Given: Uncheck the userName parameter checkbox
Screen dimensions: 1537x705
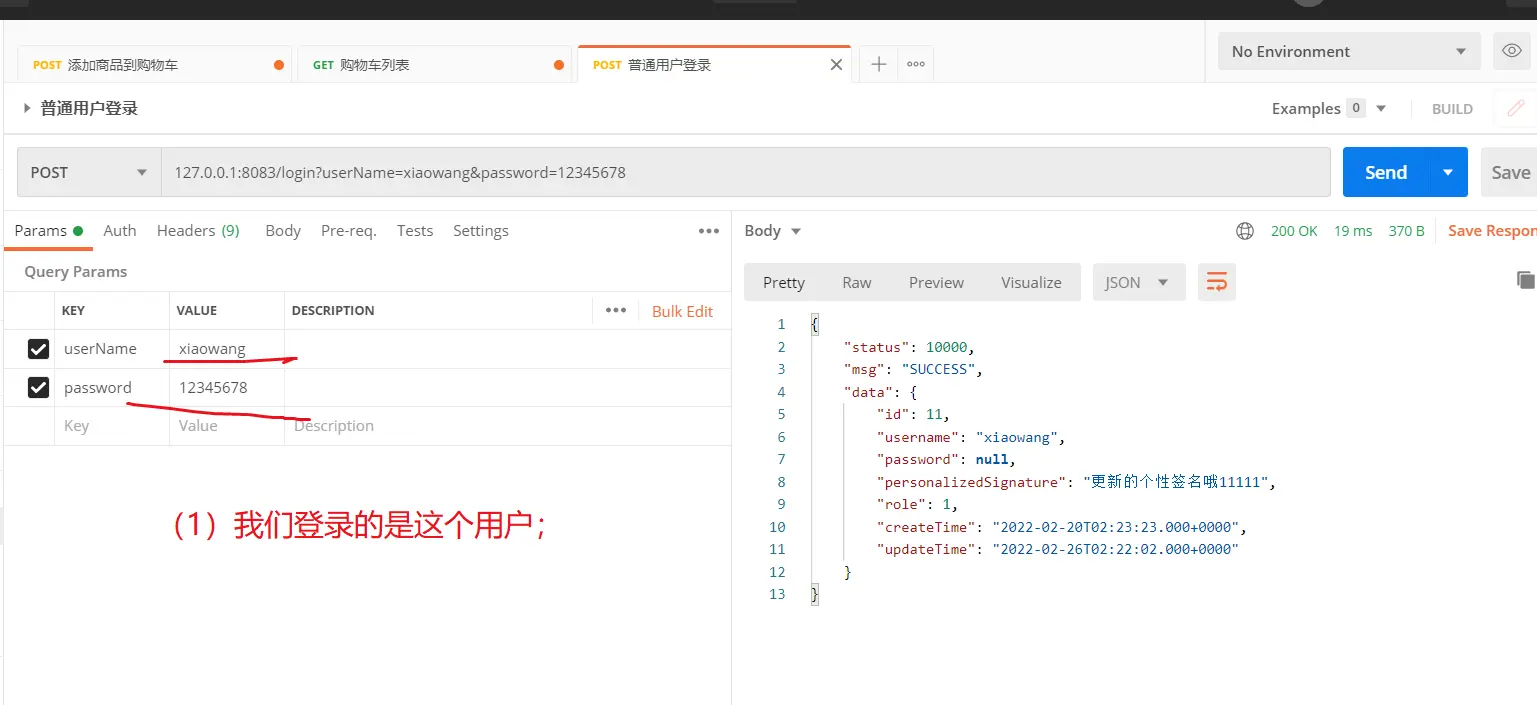Looking at the screenshot, I should point(38,349).
